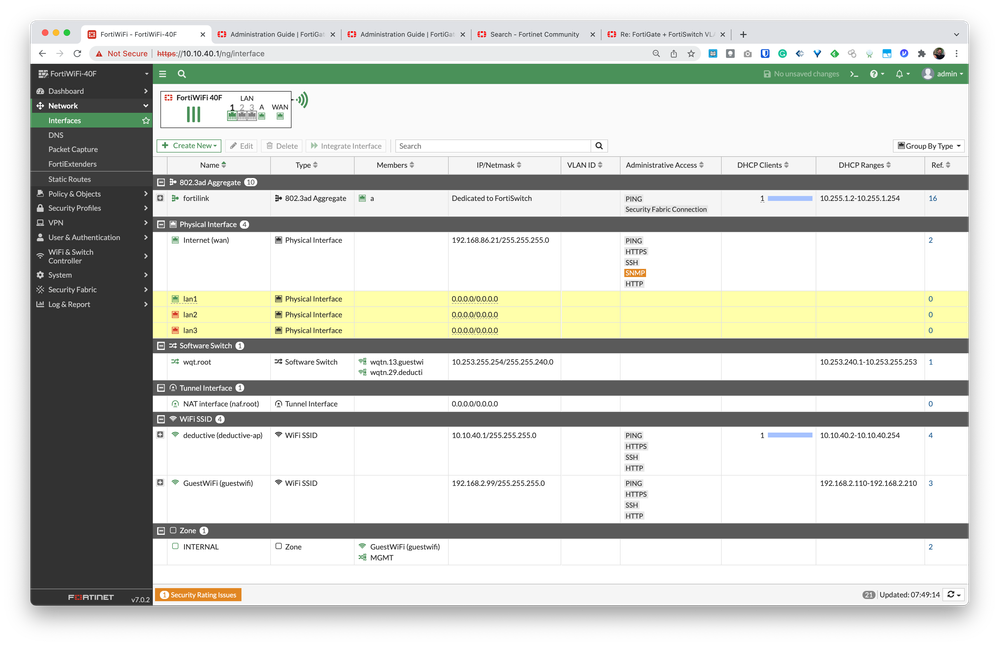Expand the admin user menu

tap(942, 74)
